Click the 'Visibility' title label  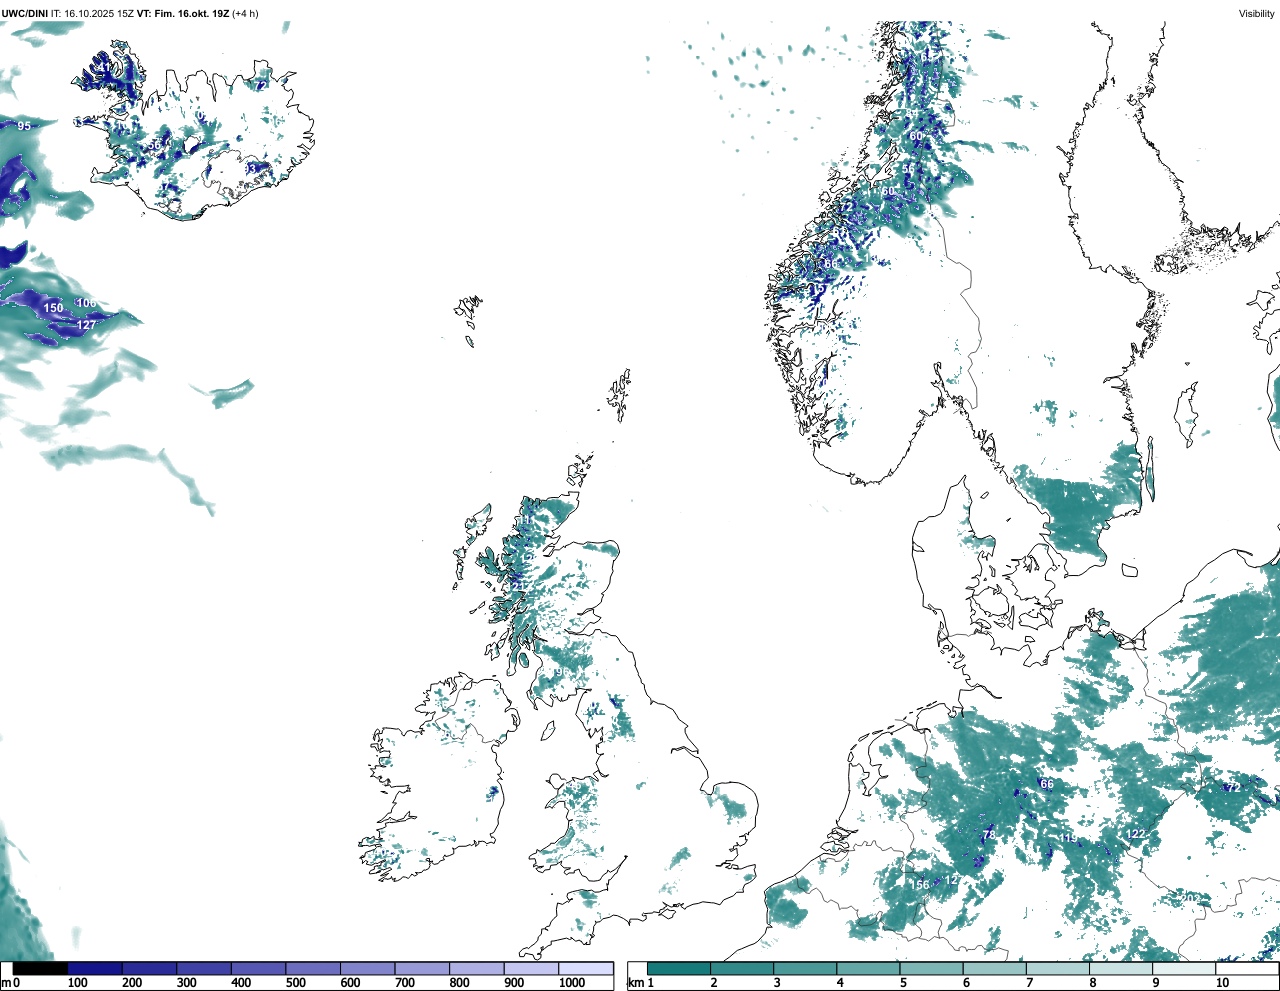[1256, 13]
